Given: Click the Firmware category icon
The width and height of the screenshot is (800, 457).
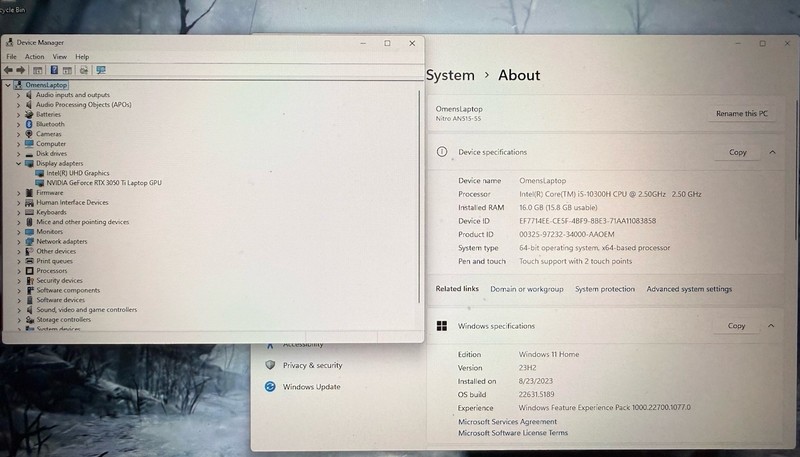Looking at the screenshot, I should (29, 193).
